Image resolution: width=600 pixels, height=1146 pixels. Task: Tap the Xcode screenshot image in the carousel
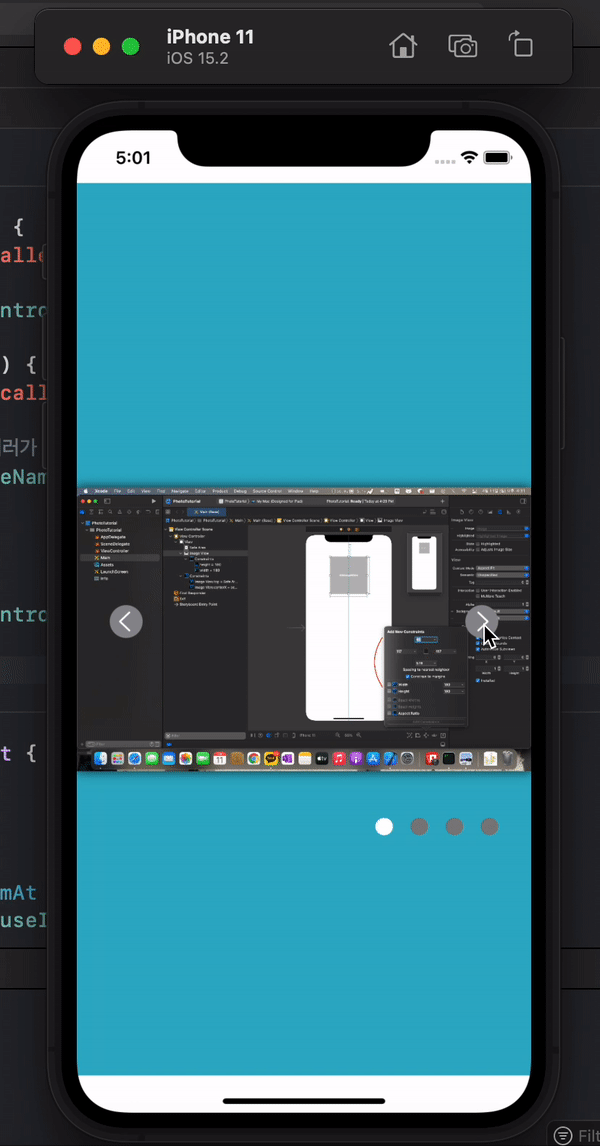pos(304,629)
